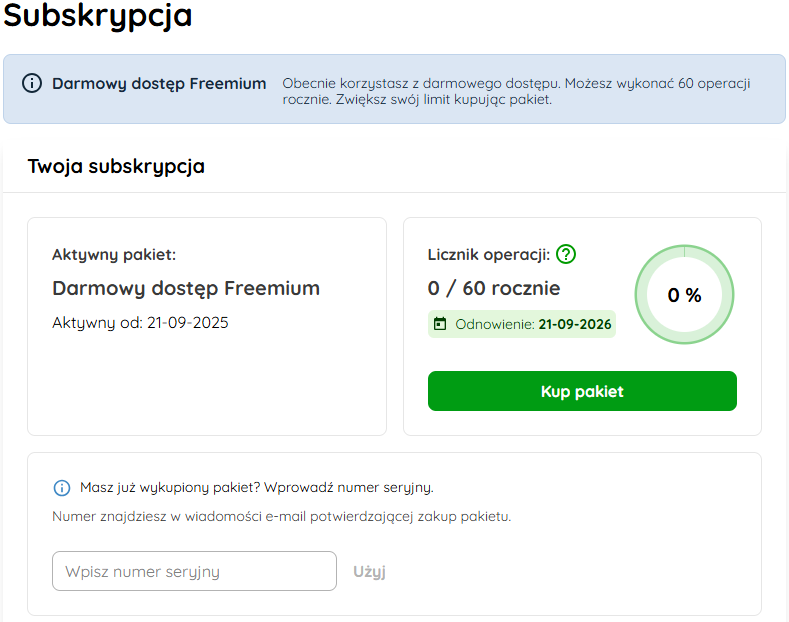Select the bold banner title Darmowy dostęp Freemium
Screen dimensions: 789x622
click(x=159, y=84)
